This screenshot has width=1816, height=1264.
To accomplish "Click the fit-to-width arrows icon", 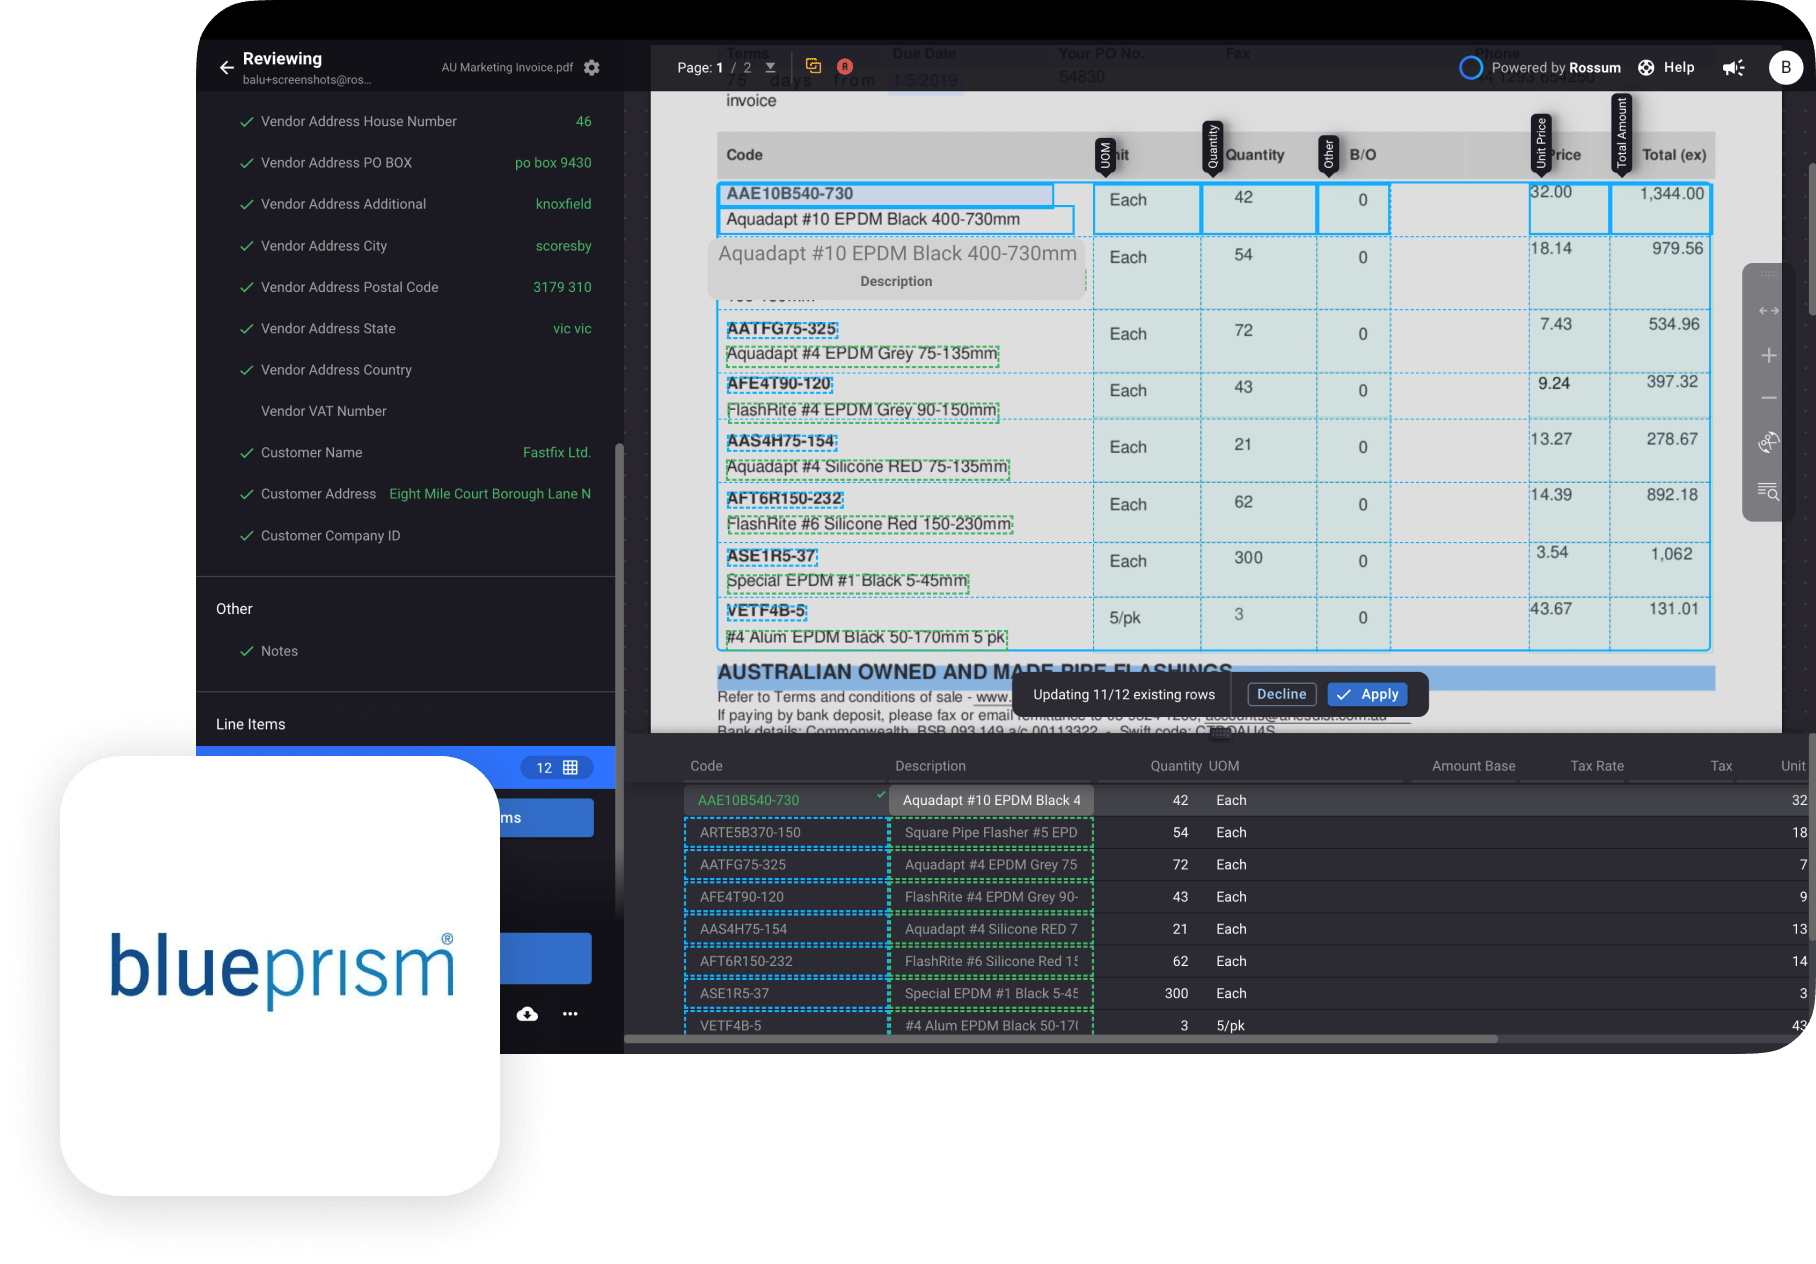I will 1768,311.
